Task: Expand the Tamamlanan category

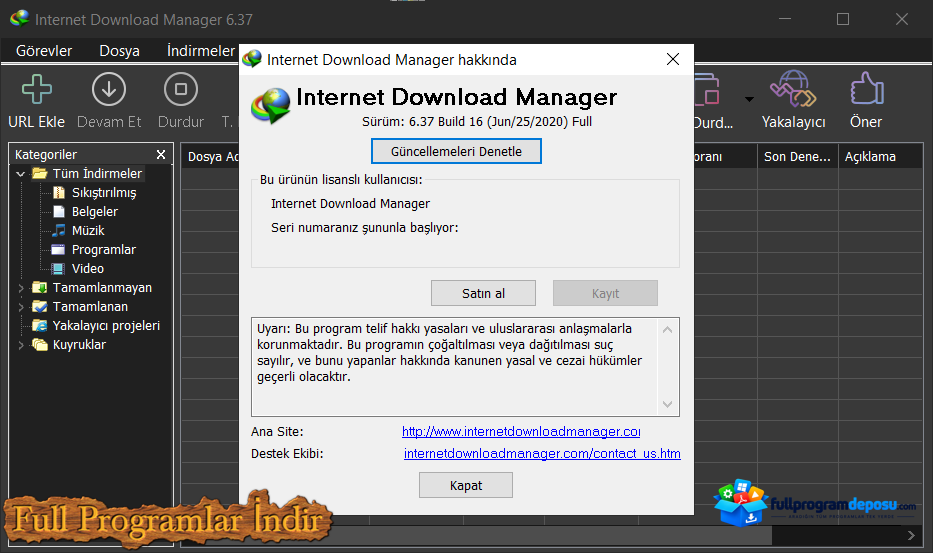Action: 21,307
